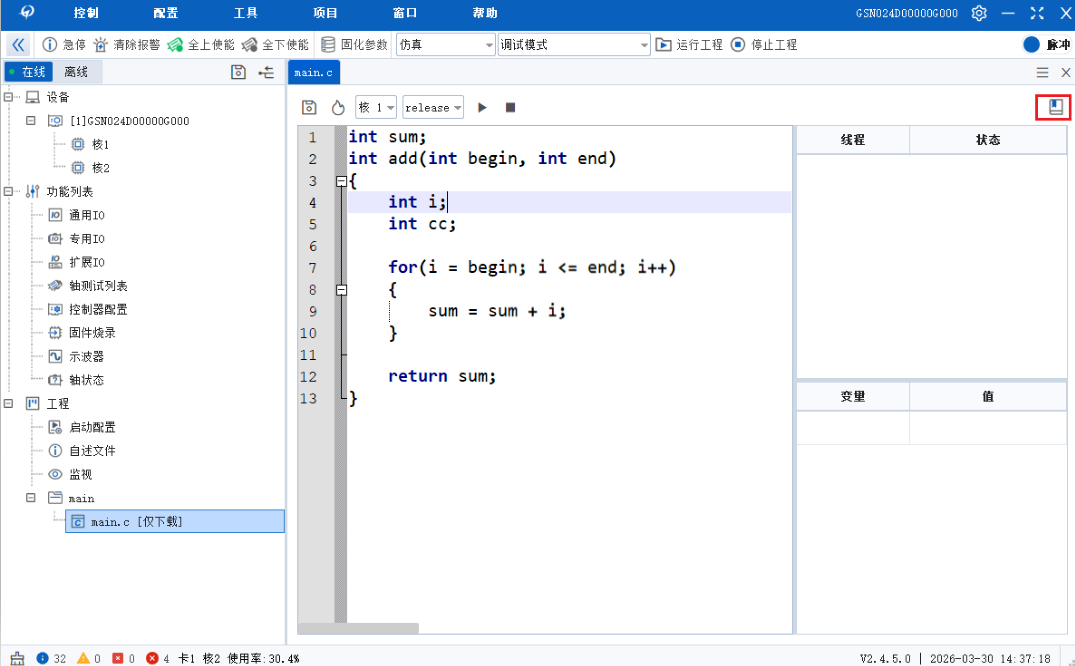Click the flame burn icon in editor toolbar
This screenshot has height=666, width=1075.
[338, 107]
